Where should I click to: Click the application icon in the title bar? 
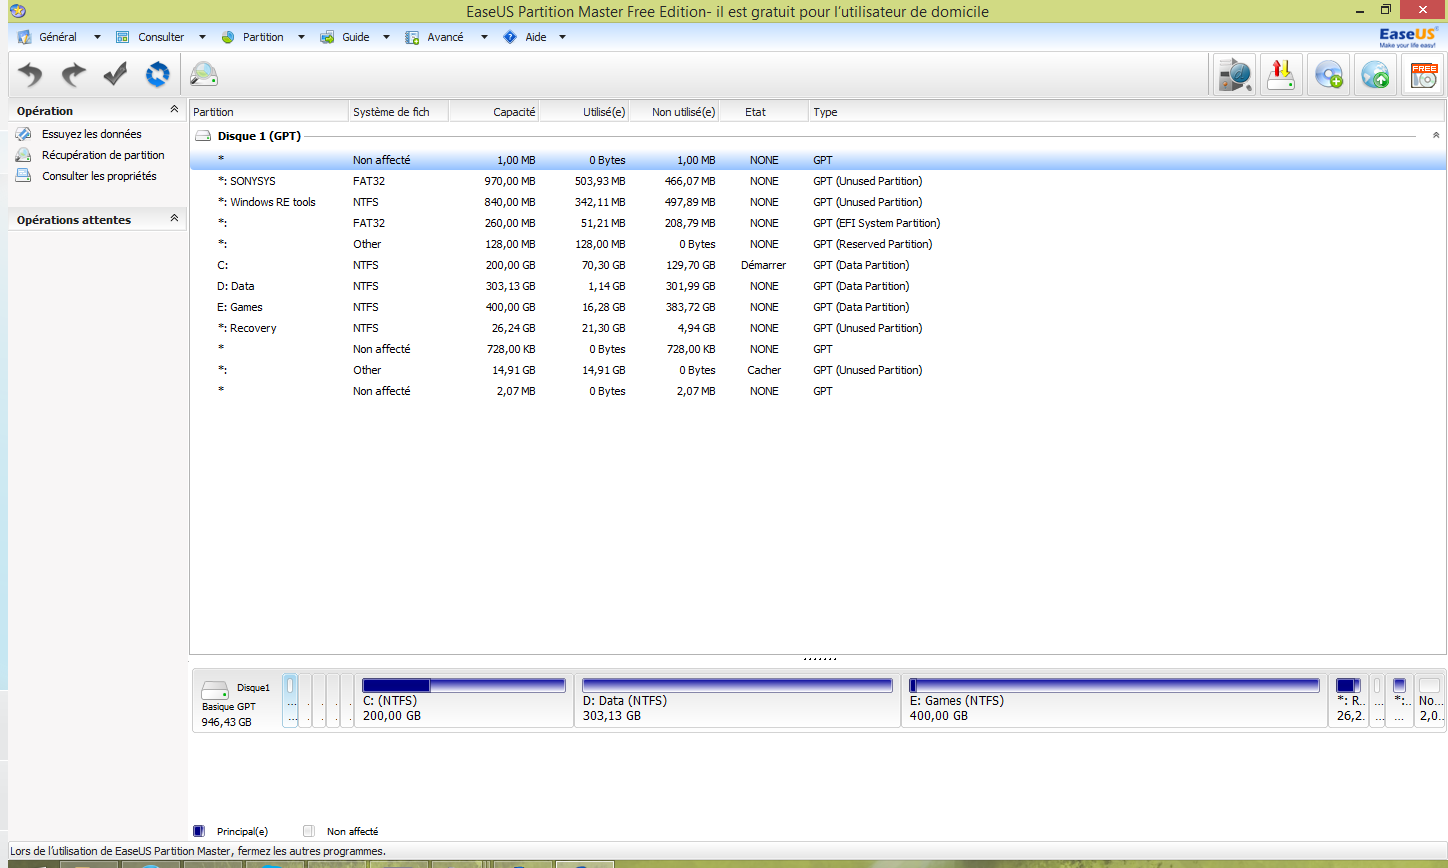point(17,11)
